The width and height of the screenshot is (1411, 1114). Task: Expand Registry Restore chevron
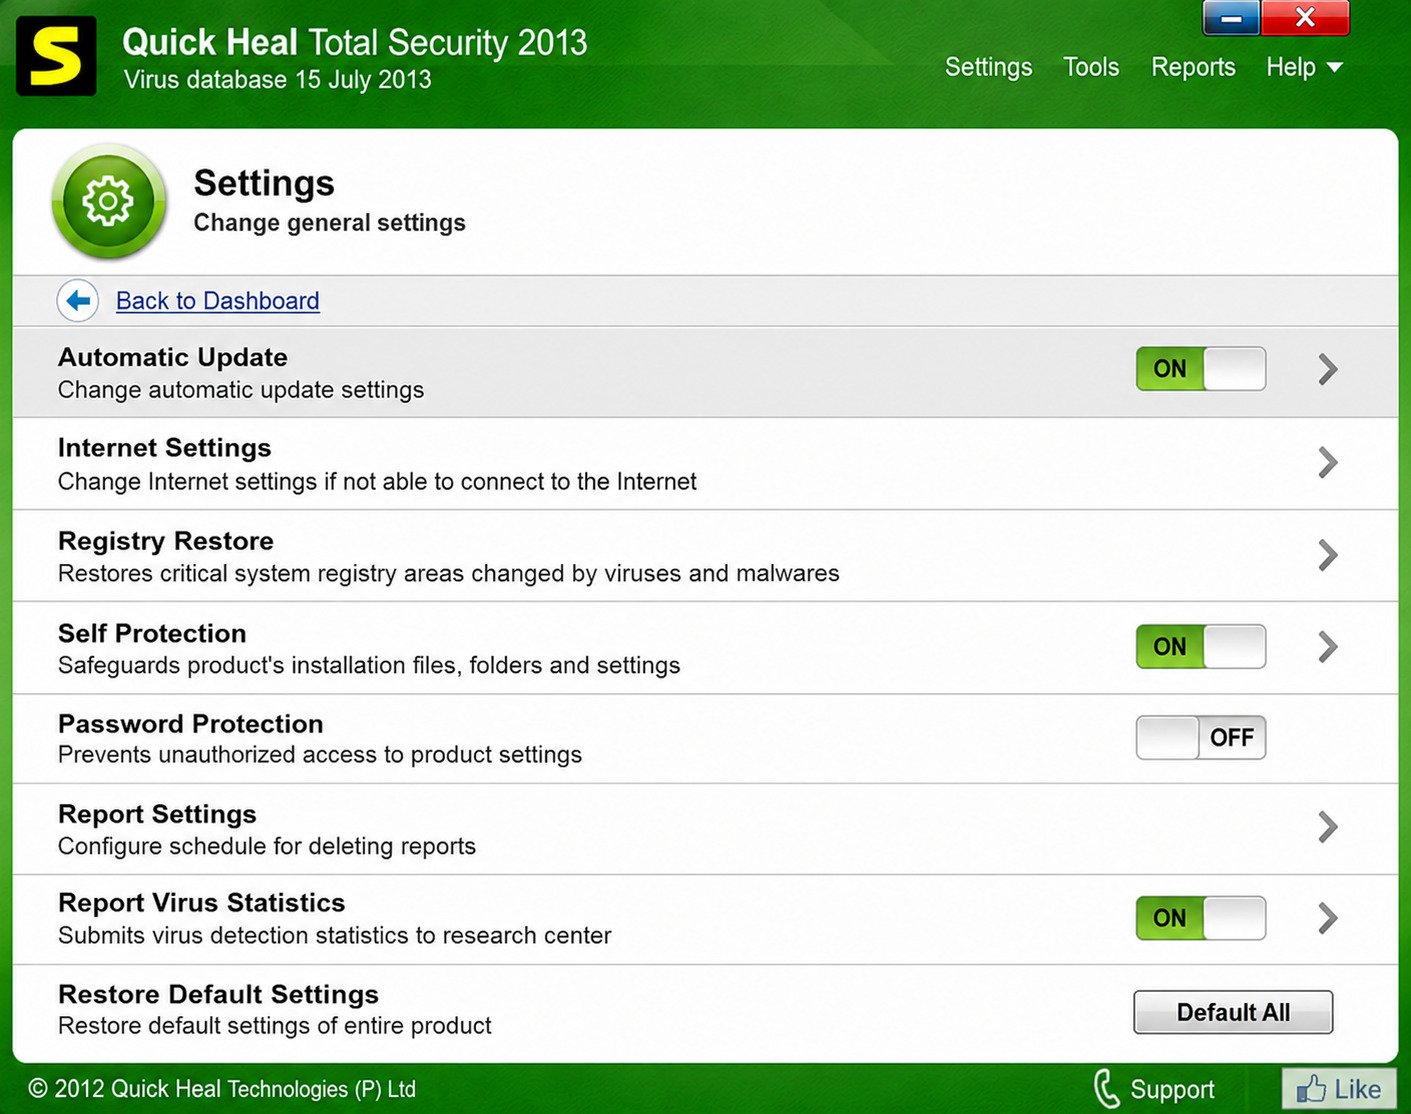[x=1328, y=555]
